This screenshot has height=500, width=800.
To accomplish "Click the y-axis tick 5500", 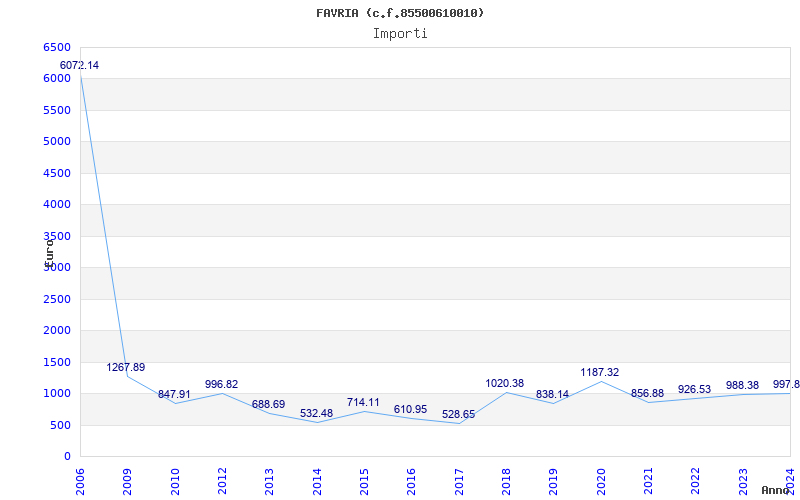I will 57,110.
